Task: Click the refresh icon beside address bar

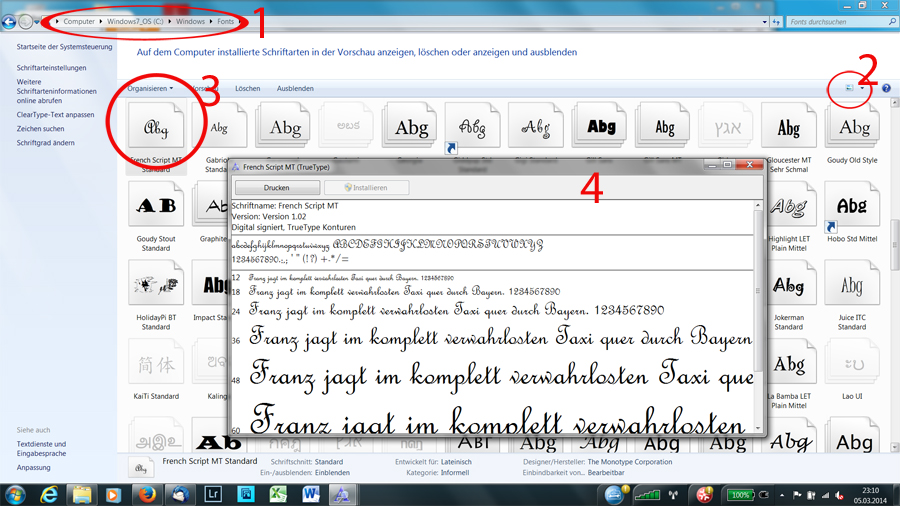Action: (777, 22)
